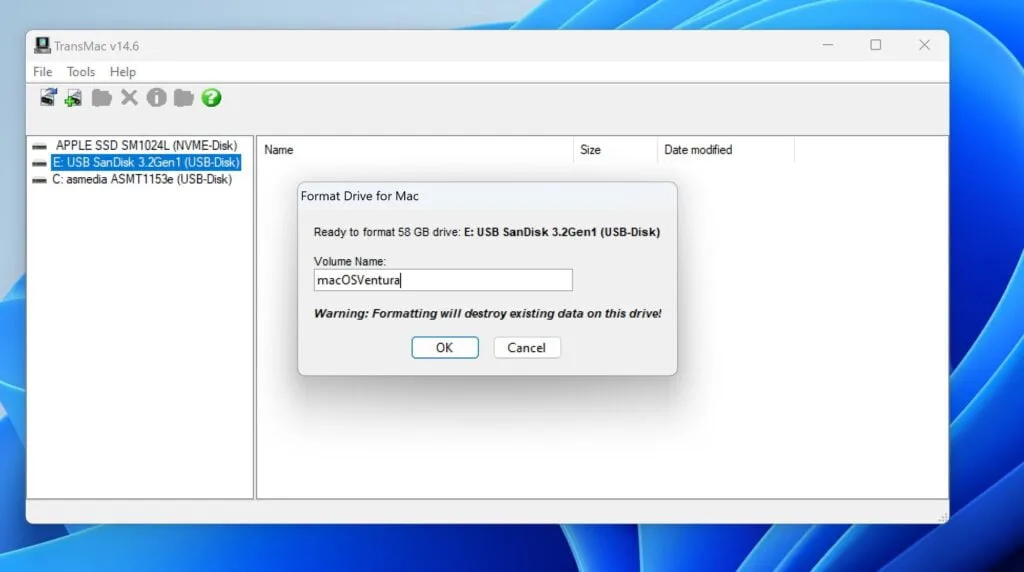Screen dimensions: 1024x572
Task: Click the greyed folder icon before the X
Action: [101, 98]
